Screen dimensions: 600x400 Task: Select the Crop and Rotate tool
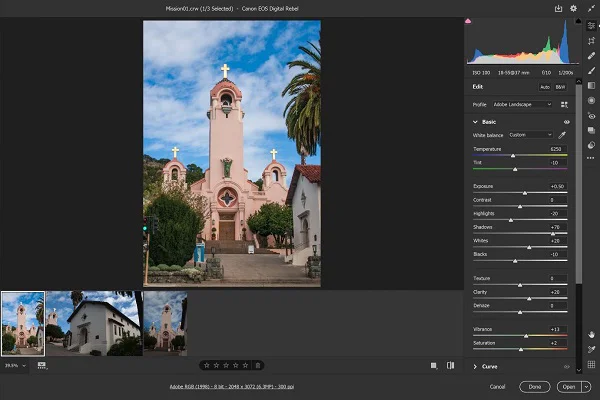click(x=592, y=40)
